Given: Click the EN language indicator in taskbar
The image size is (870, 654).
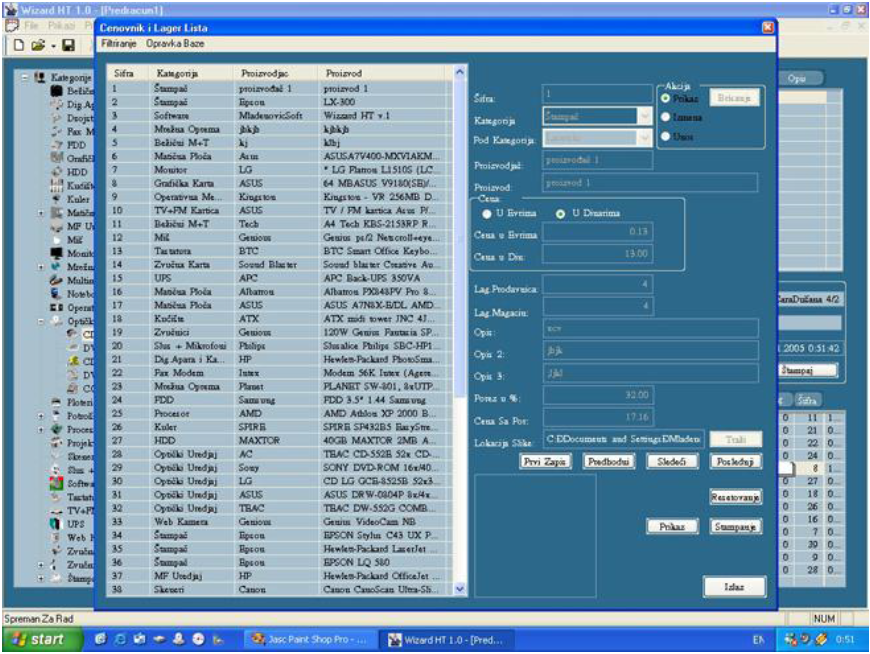Looking at the screenshot, I should point(758,640).
